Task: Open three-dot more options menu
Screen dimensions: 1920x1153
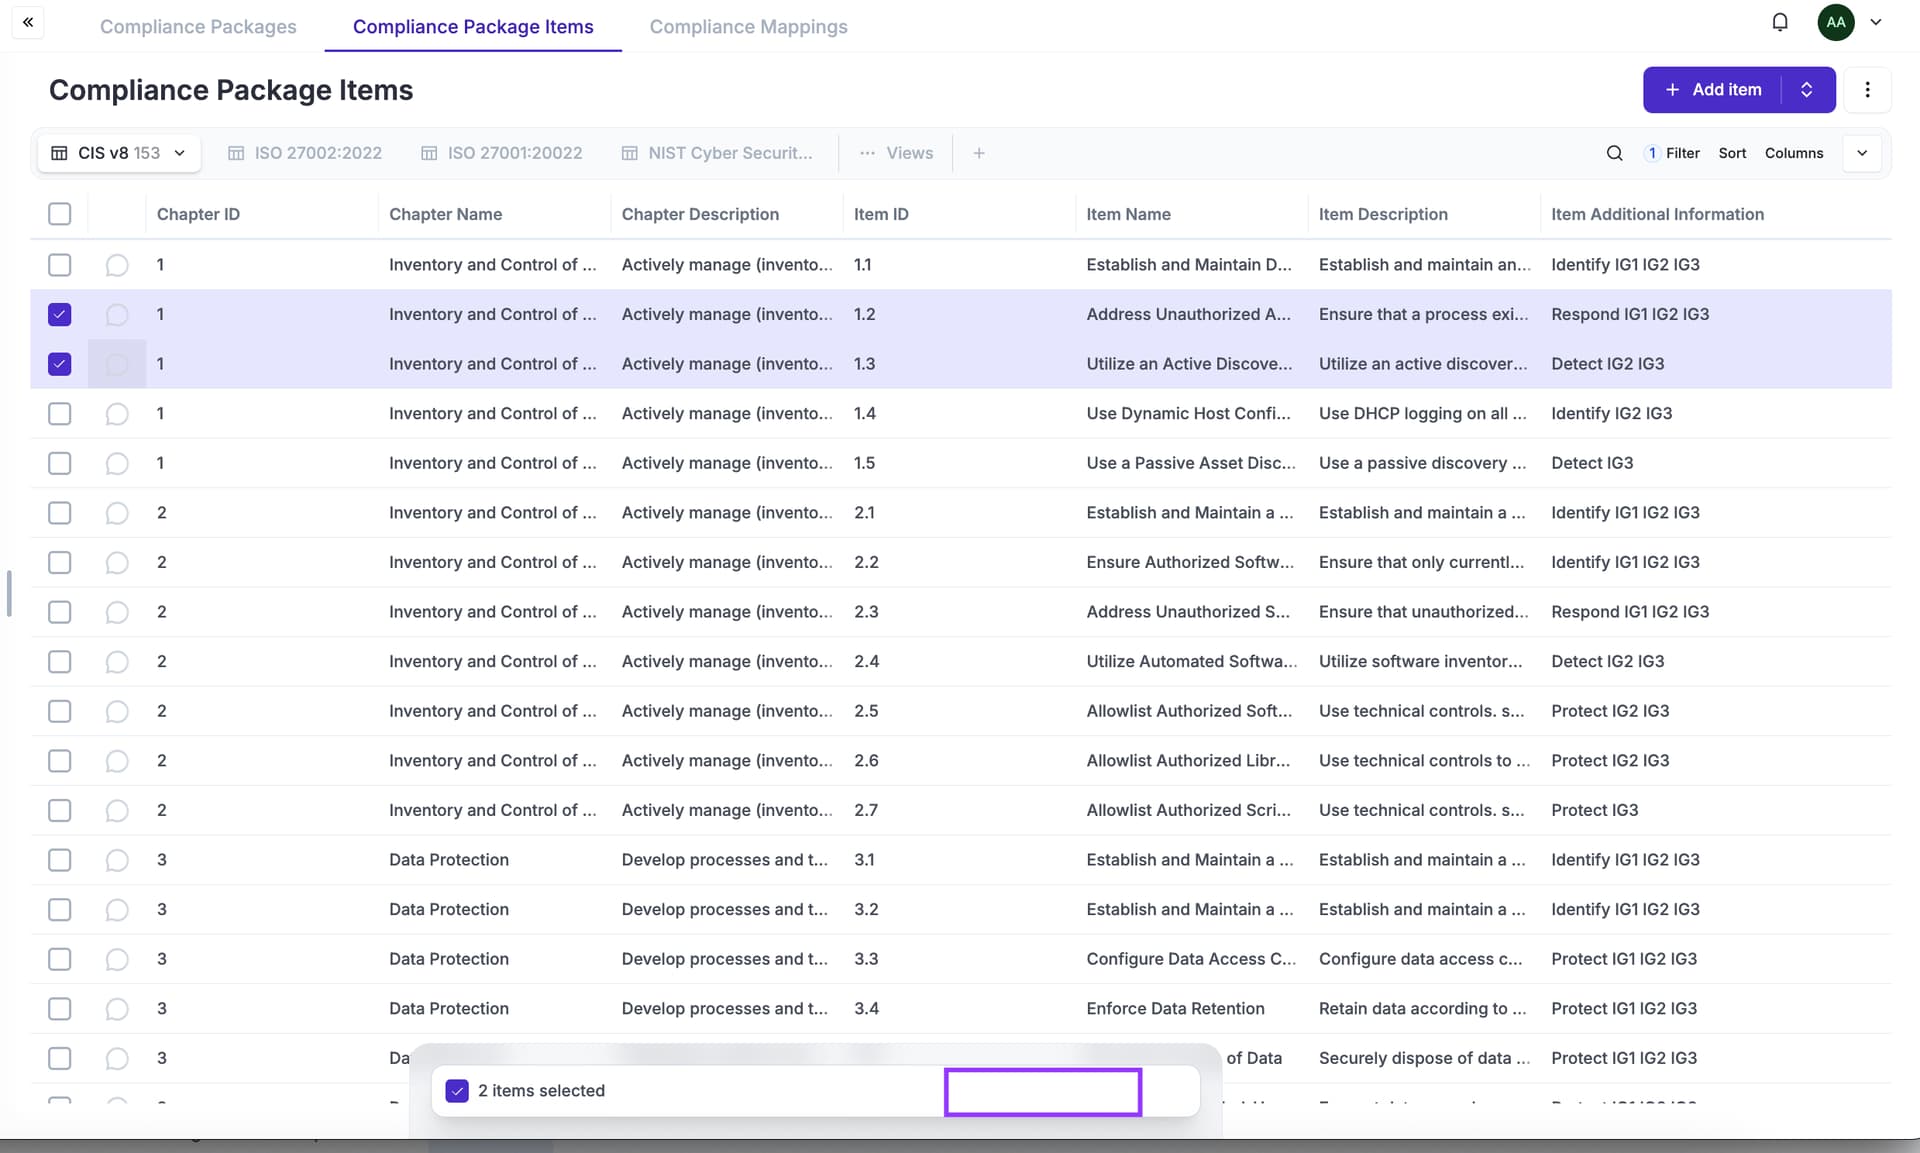Action: (x=1867, y=90)
